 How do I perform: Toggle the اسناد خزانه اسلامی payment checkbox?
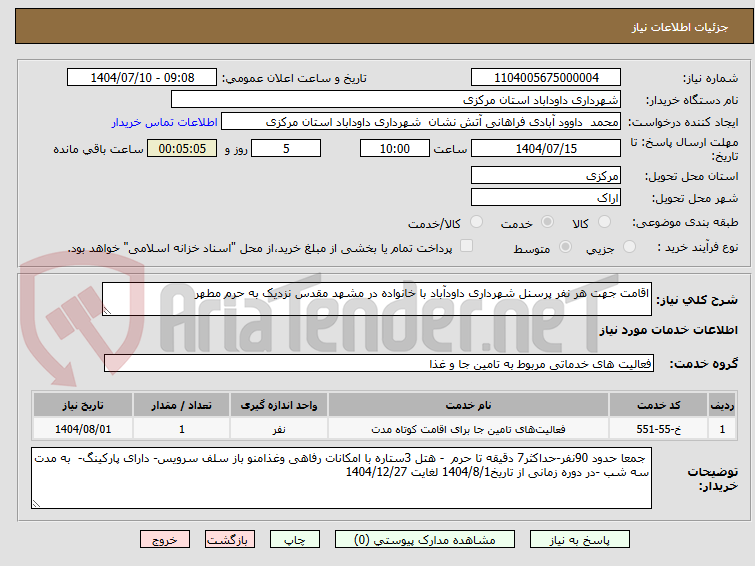point(466,246)
